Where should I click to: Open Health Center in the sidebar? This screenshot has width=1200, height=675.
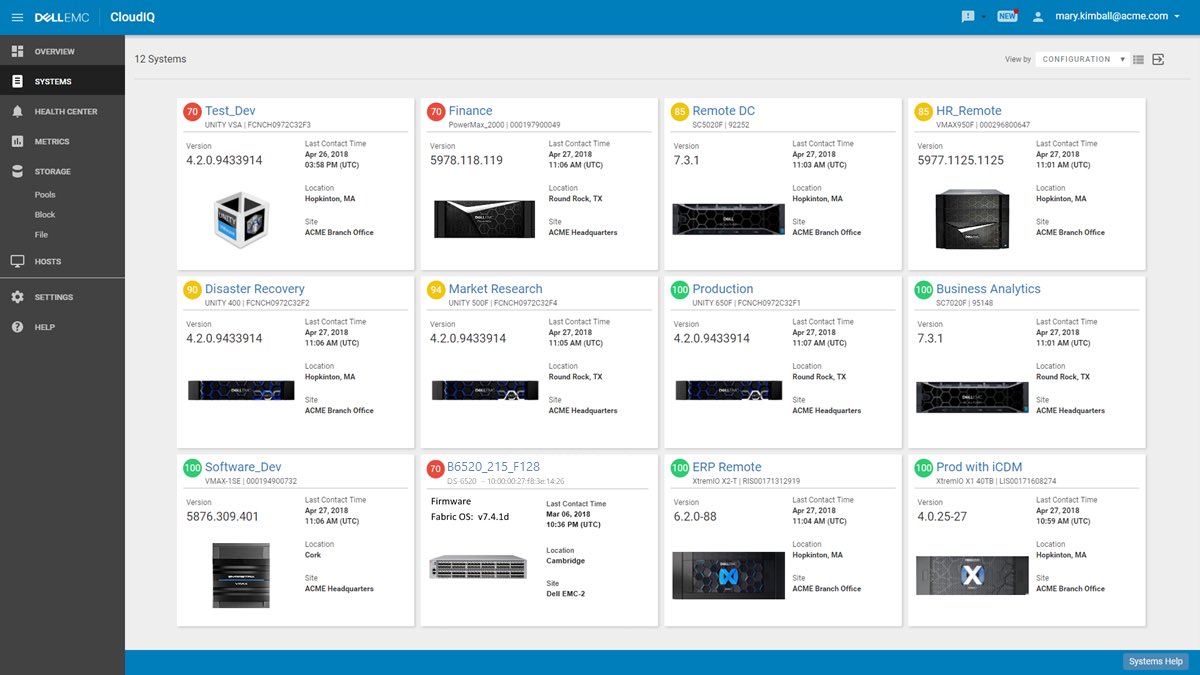point(62,111)
